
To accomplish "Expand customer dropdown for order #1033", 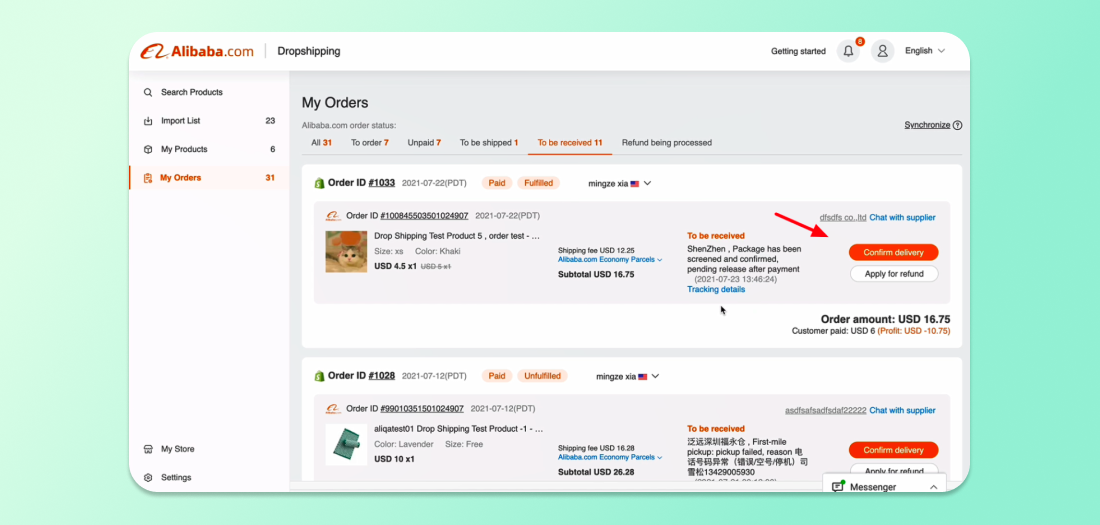I will pos(648,184).
